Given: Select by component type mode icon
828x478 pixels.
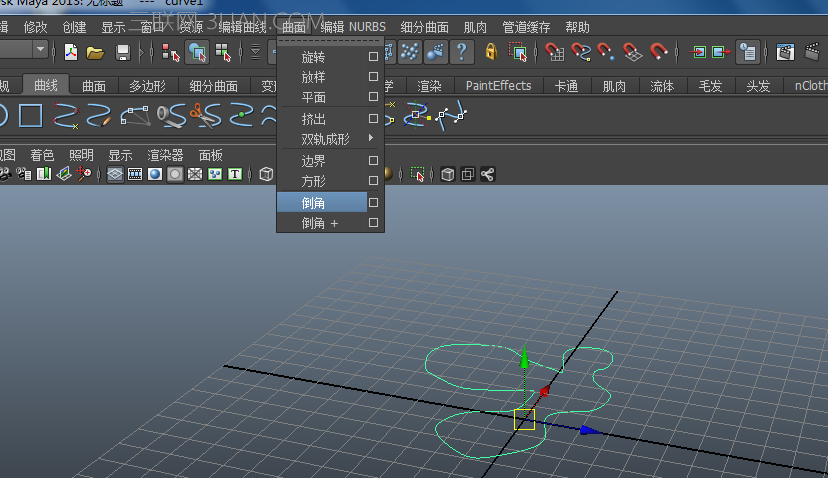Looking at the screenshot, I should tap(223, 52).
